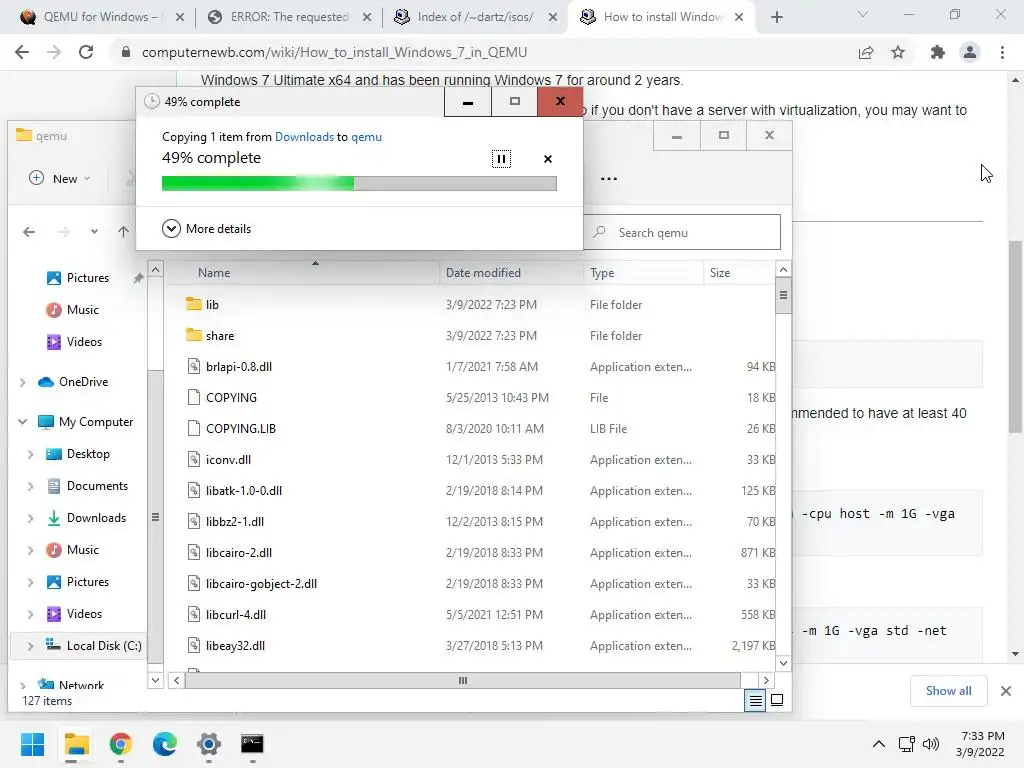Image resolution: width=1024 pixels, height=768 pixels.
Task: Click the copy progress bar
Action: pyautogui.click(x=359, y=184)
